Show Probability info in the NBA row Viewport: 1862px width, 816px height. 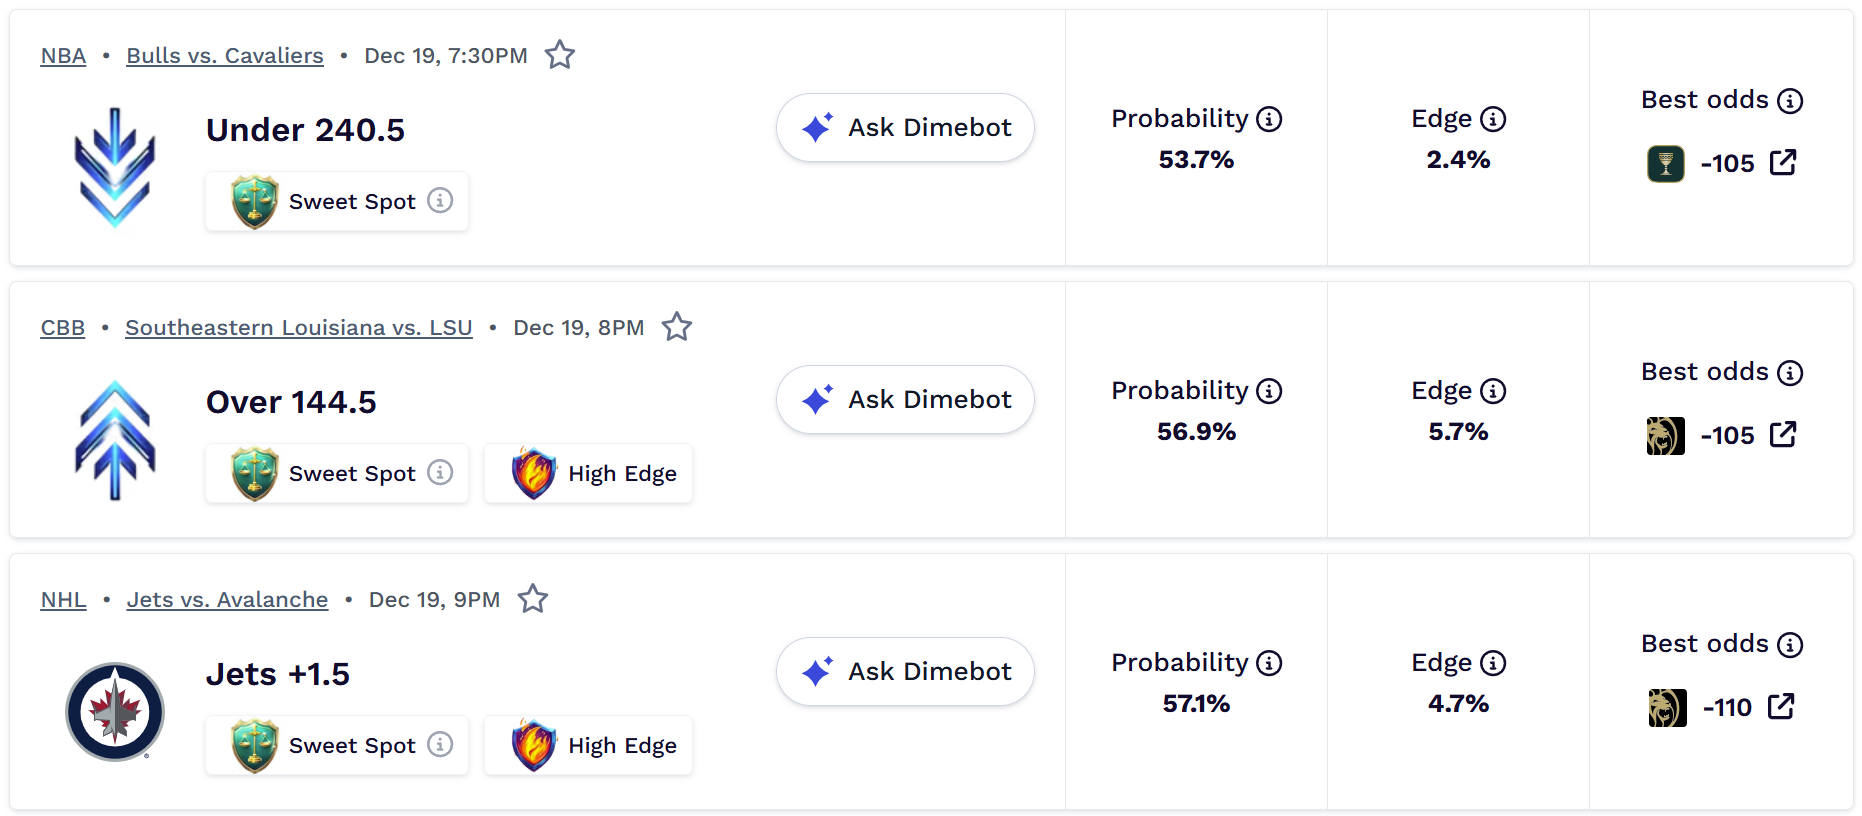(1269, 120)
